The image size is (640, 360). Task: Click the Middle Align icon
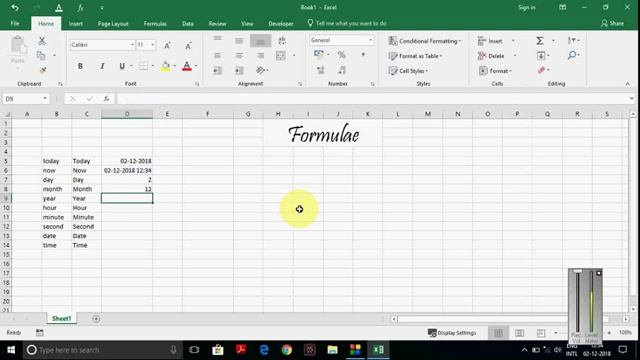239,40
